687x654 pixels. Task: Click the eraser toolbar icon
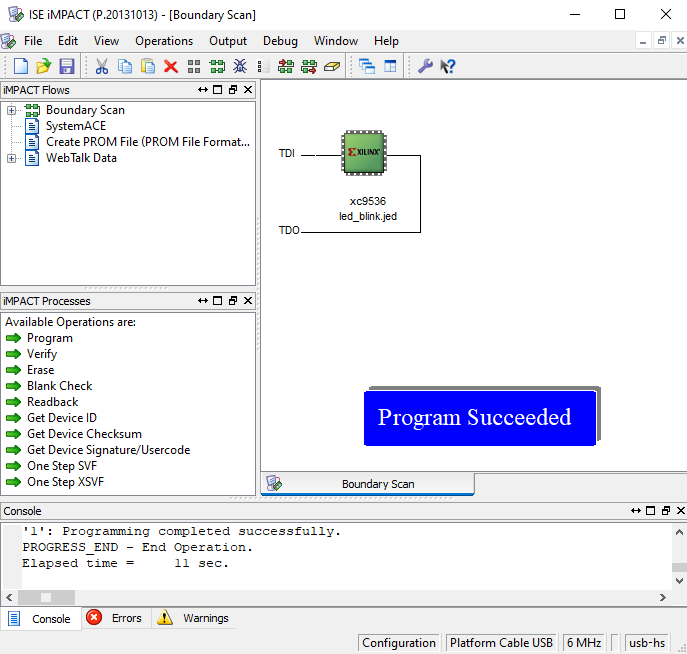coord(332,67)
